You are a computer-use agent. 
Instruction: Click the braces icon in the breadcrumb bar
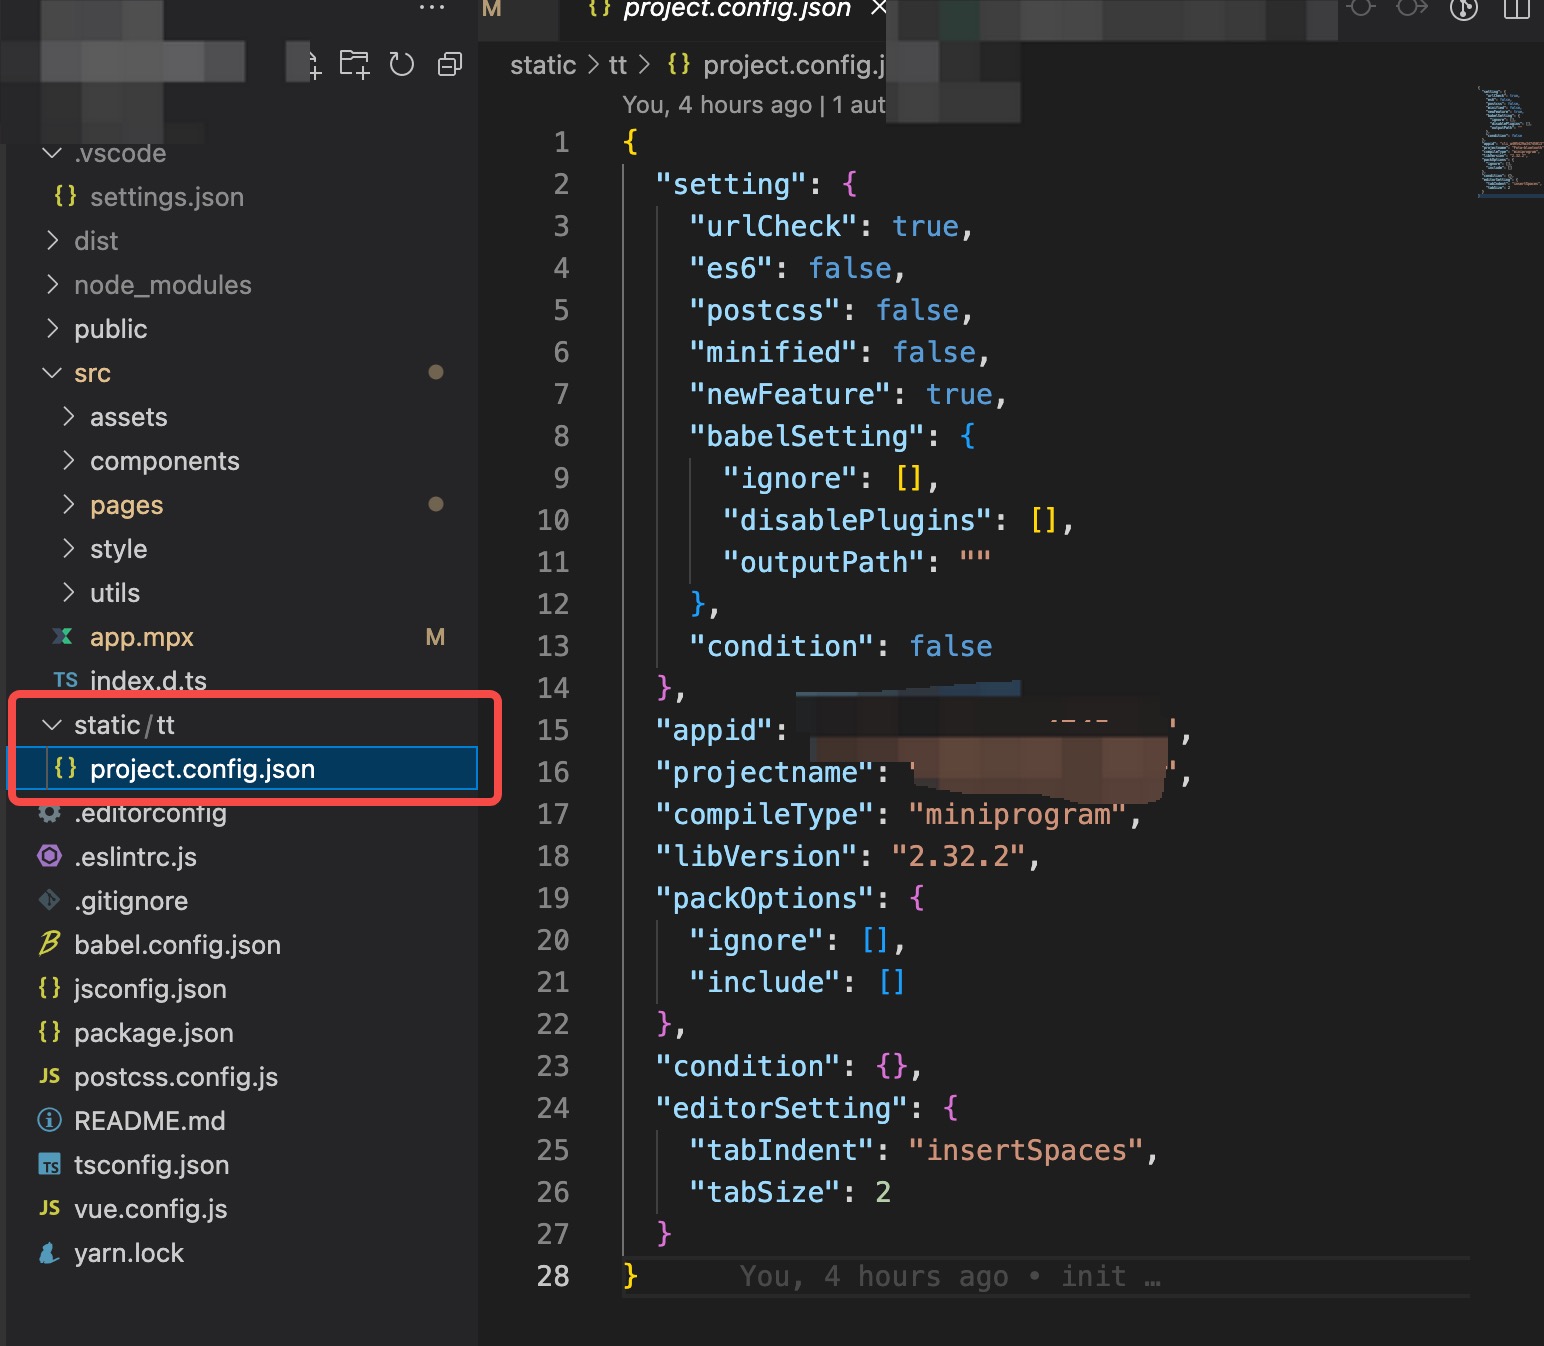[x=679, y=64]
